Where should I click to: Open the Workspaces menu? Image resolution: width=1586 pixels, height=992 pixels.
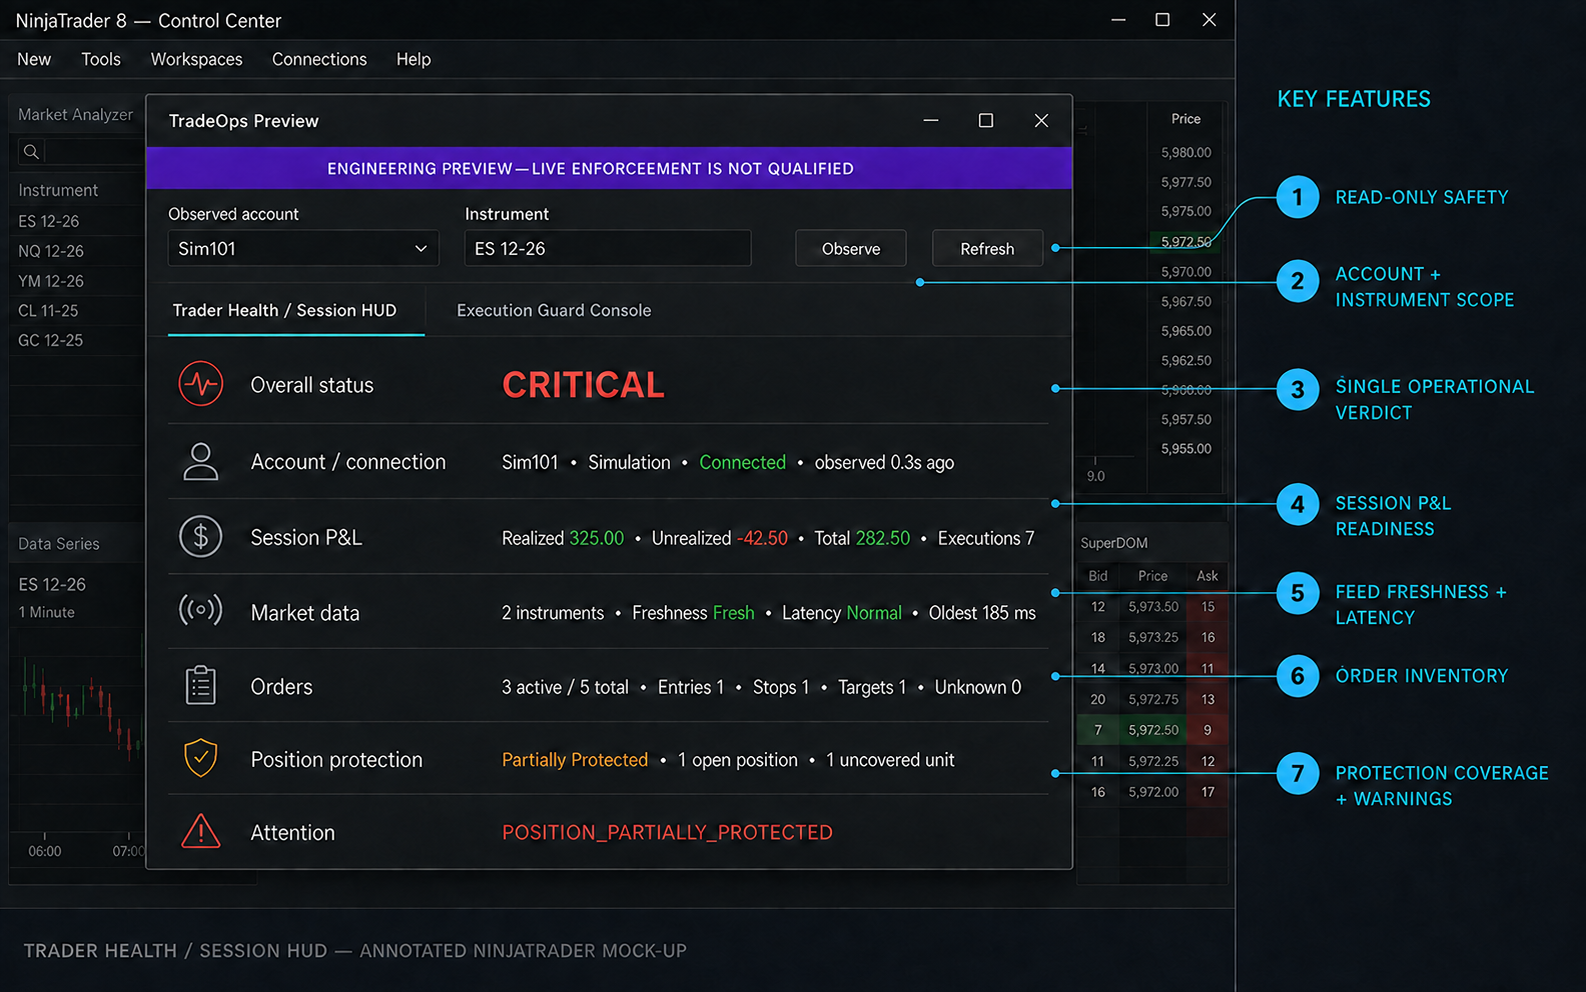coord(197,59)
